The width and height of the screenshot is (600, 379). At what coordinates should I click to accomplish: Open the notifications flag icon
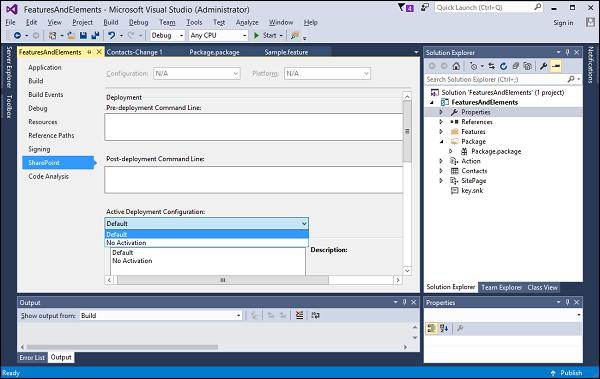[x=405, y=7]
